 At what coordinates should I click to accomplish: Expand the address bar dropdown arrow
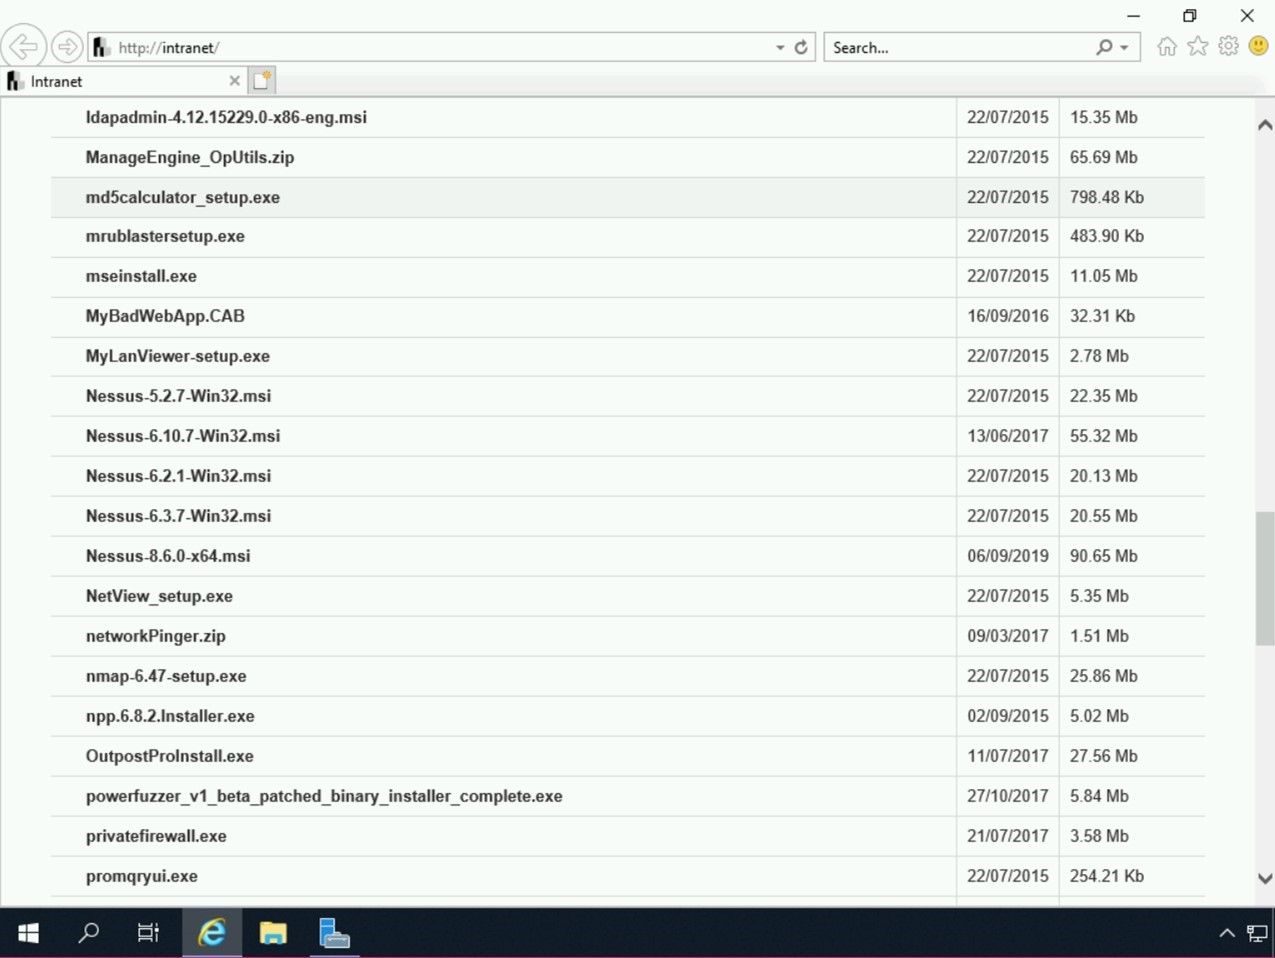(780, 47)
